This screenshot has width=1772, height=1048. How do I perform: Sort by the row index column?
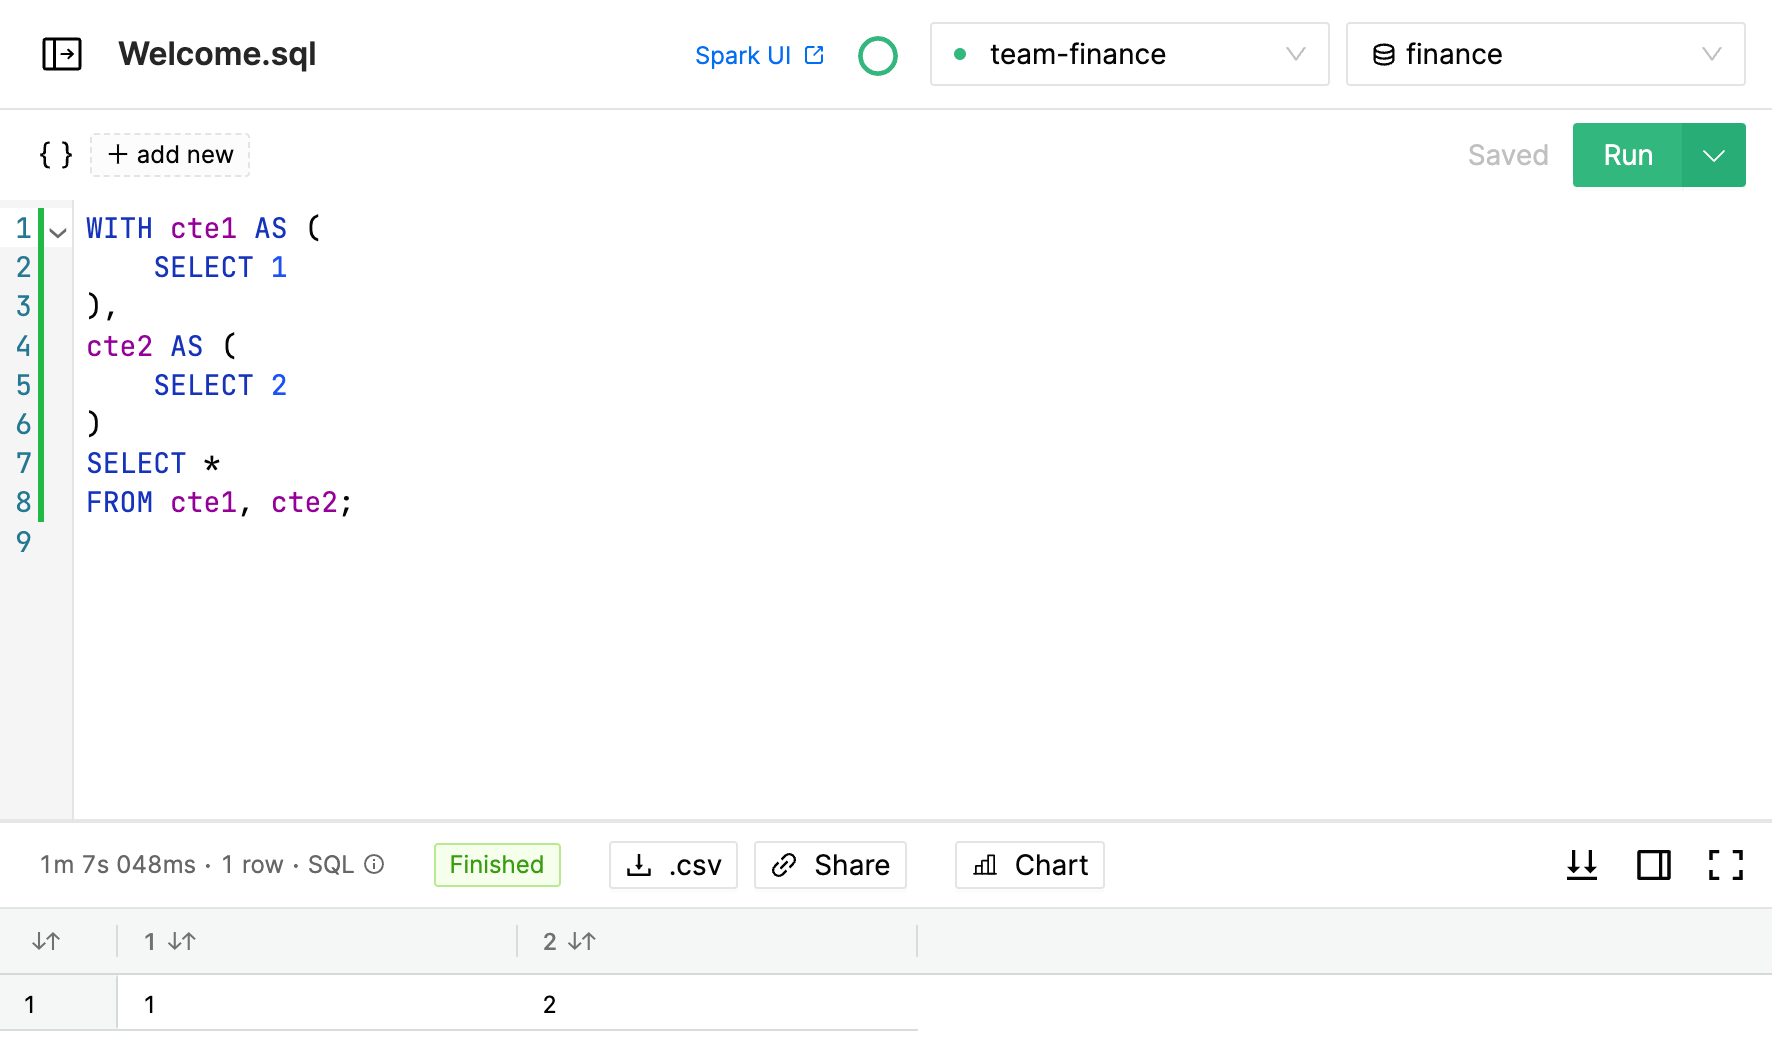pos(46,941)
